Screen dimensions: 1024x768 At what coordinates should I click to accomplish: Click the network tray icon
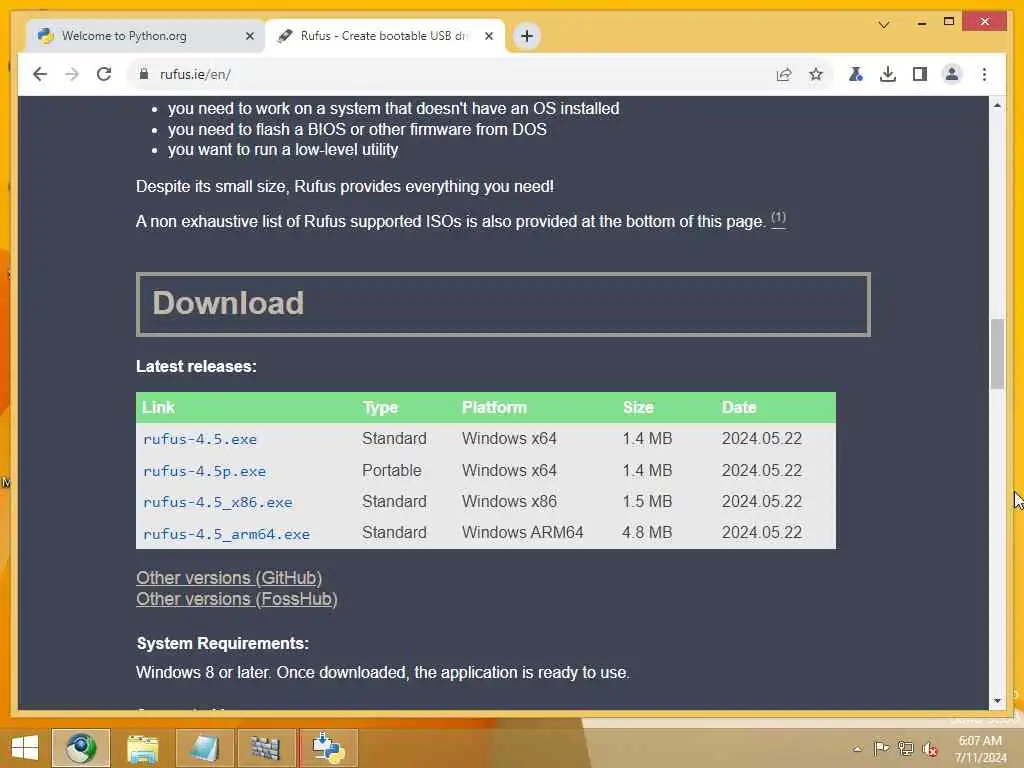[x=906, y=749]
